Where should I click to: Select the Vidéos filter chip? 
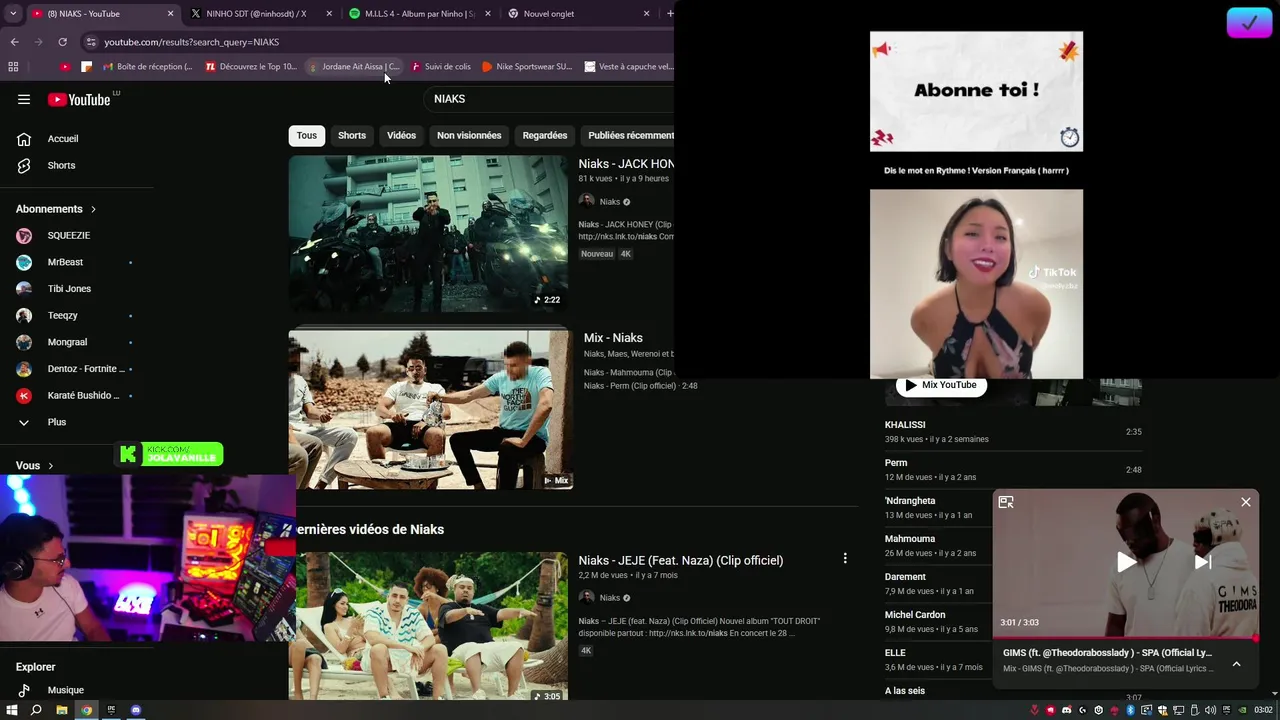[401, 136]
